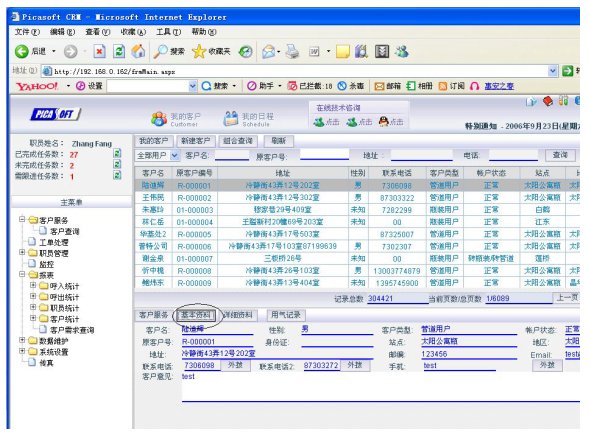Click the browser Refresh icon
The image size is (590, 437).
pyautogui.click(x=119, y=51)
